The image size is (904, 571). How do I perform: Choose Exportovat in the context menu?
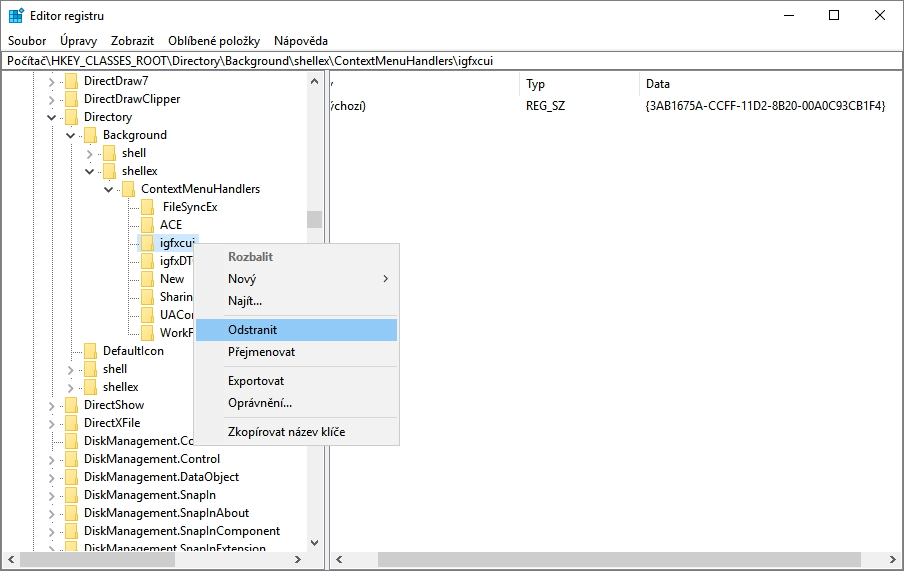click(x=296, y=381)
